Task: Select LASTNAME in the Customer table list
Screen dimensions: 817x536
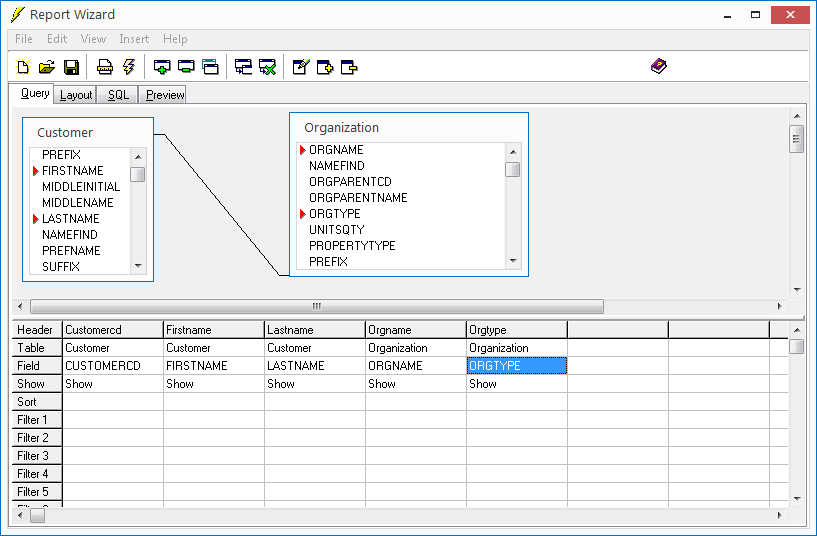Action: [x=70, y=219]
